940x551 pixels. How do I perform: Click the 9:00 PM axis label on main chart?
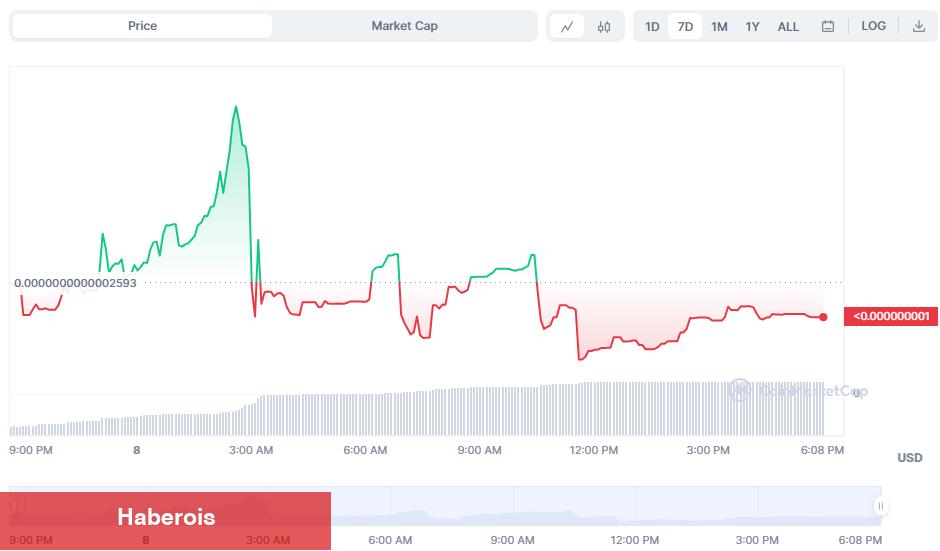[31, 450]
